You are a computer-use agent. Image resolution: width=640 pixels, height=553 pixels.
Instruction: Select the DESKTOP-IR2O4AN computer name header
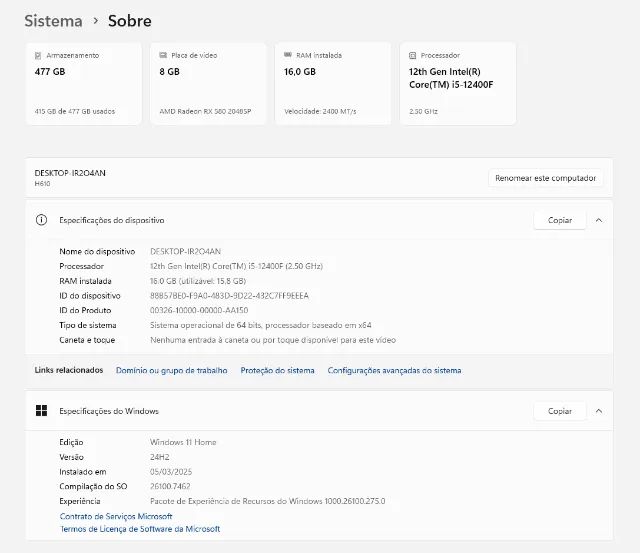click(70, 173)
